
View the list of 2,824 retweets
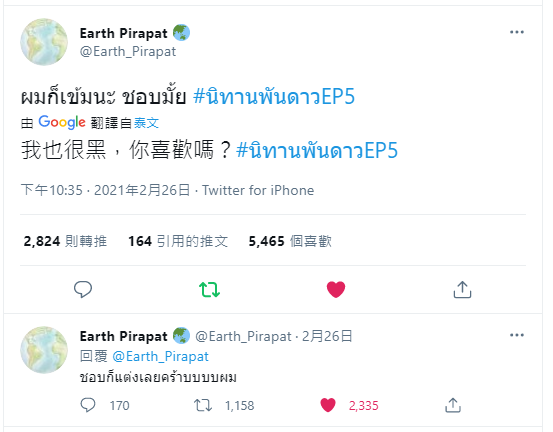pyautogui.click(x=65, y=241)
